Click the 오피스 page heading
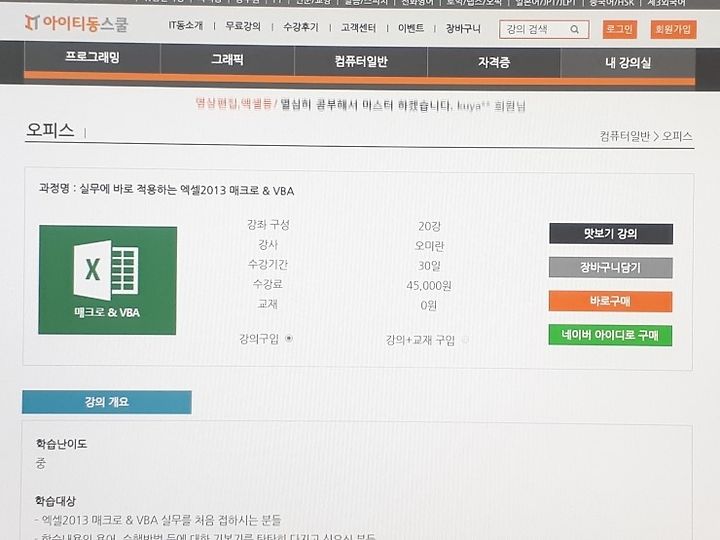The width and height of the screenshot is (720, 540). click(50, 130)
